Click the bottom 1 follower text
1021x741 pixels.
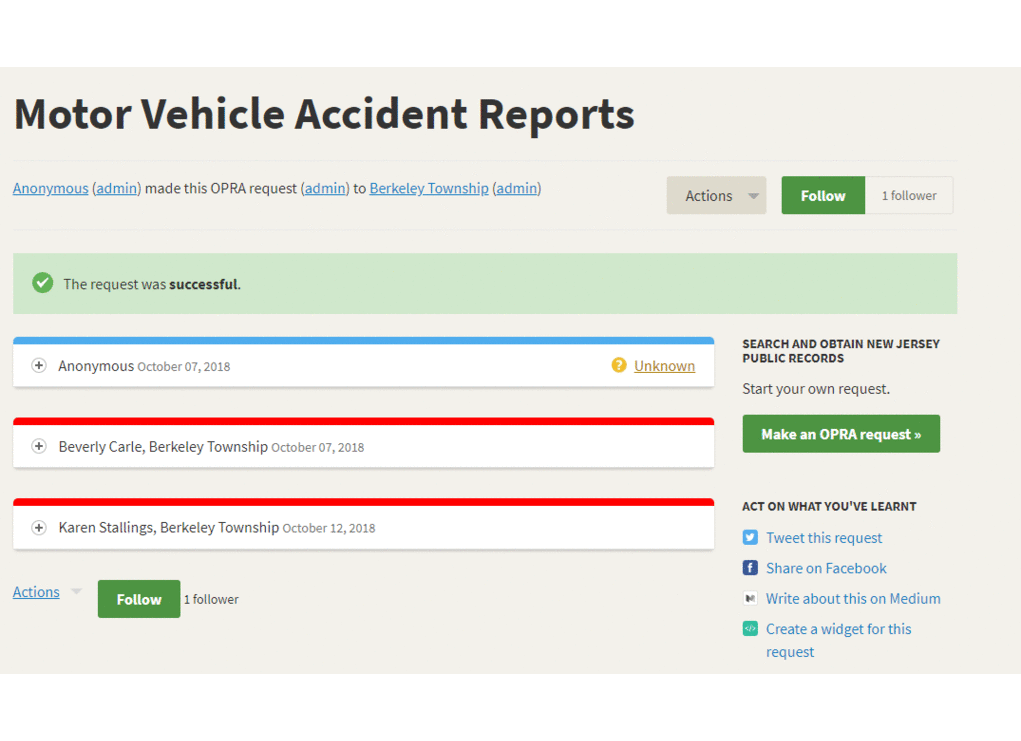211,599
